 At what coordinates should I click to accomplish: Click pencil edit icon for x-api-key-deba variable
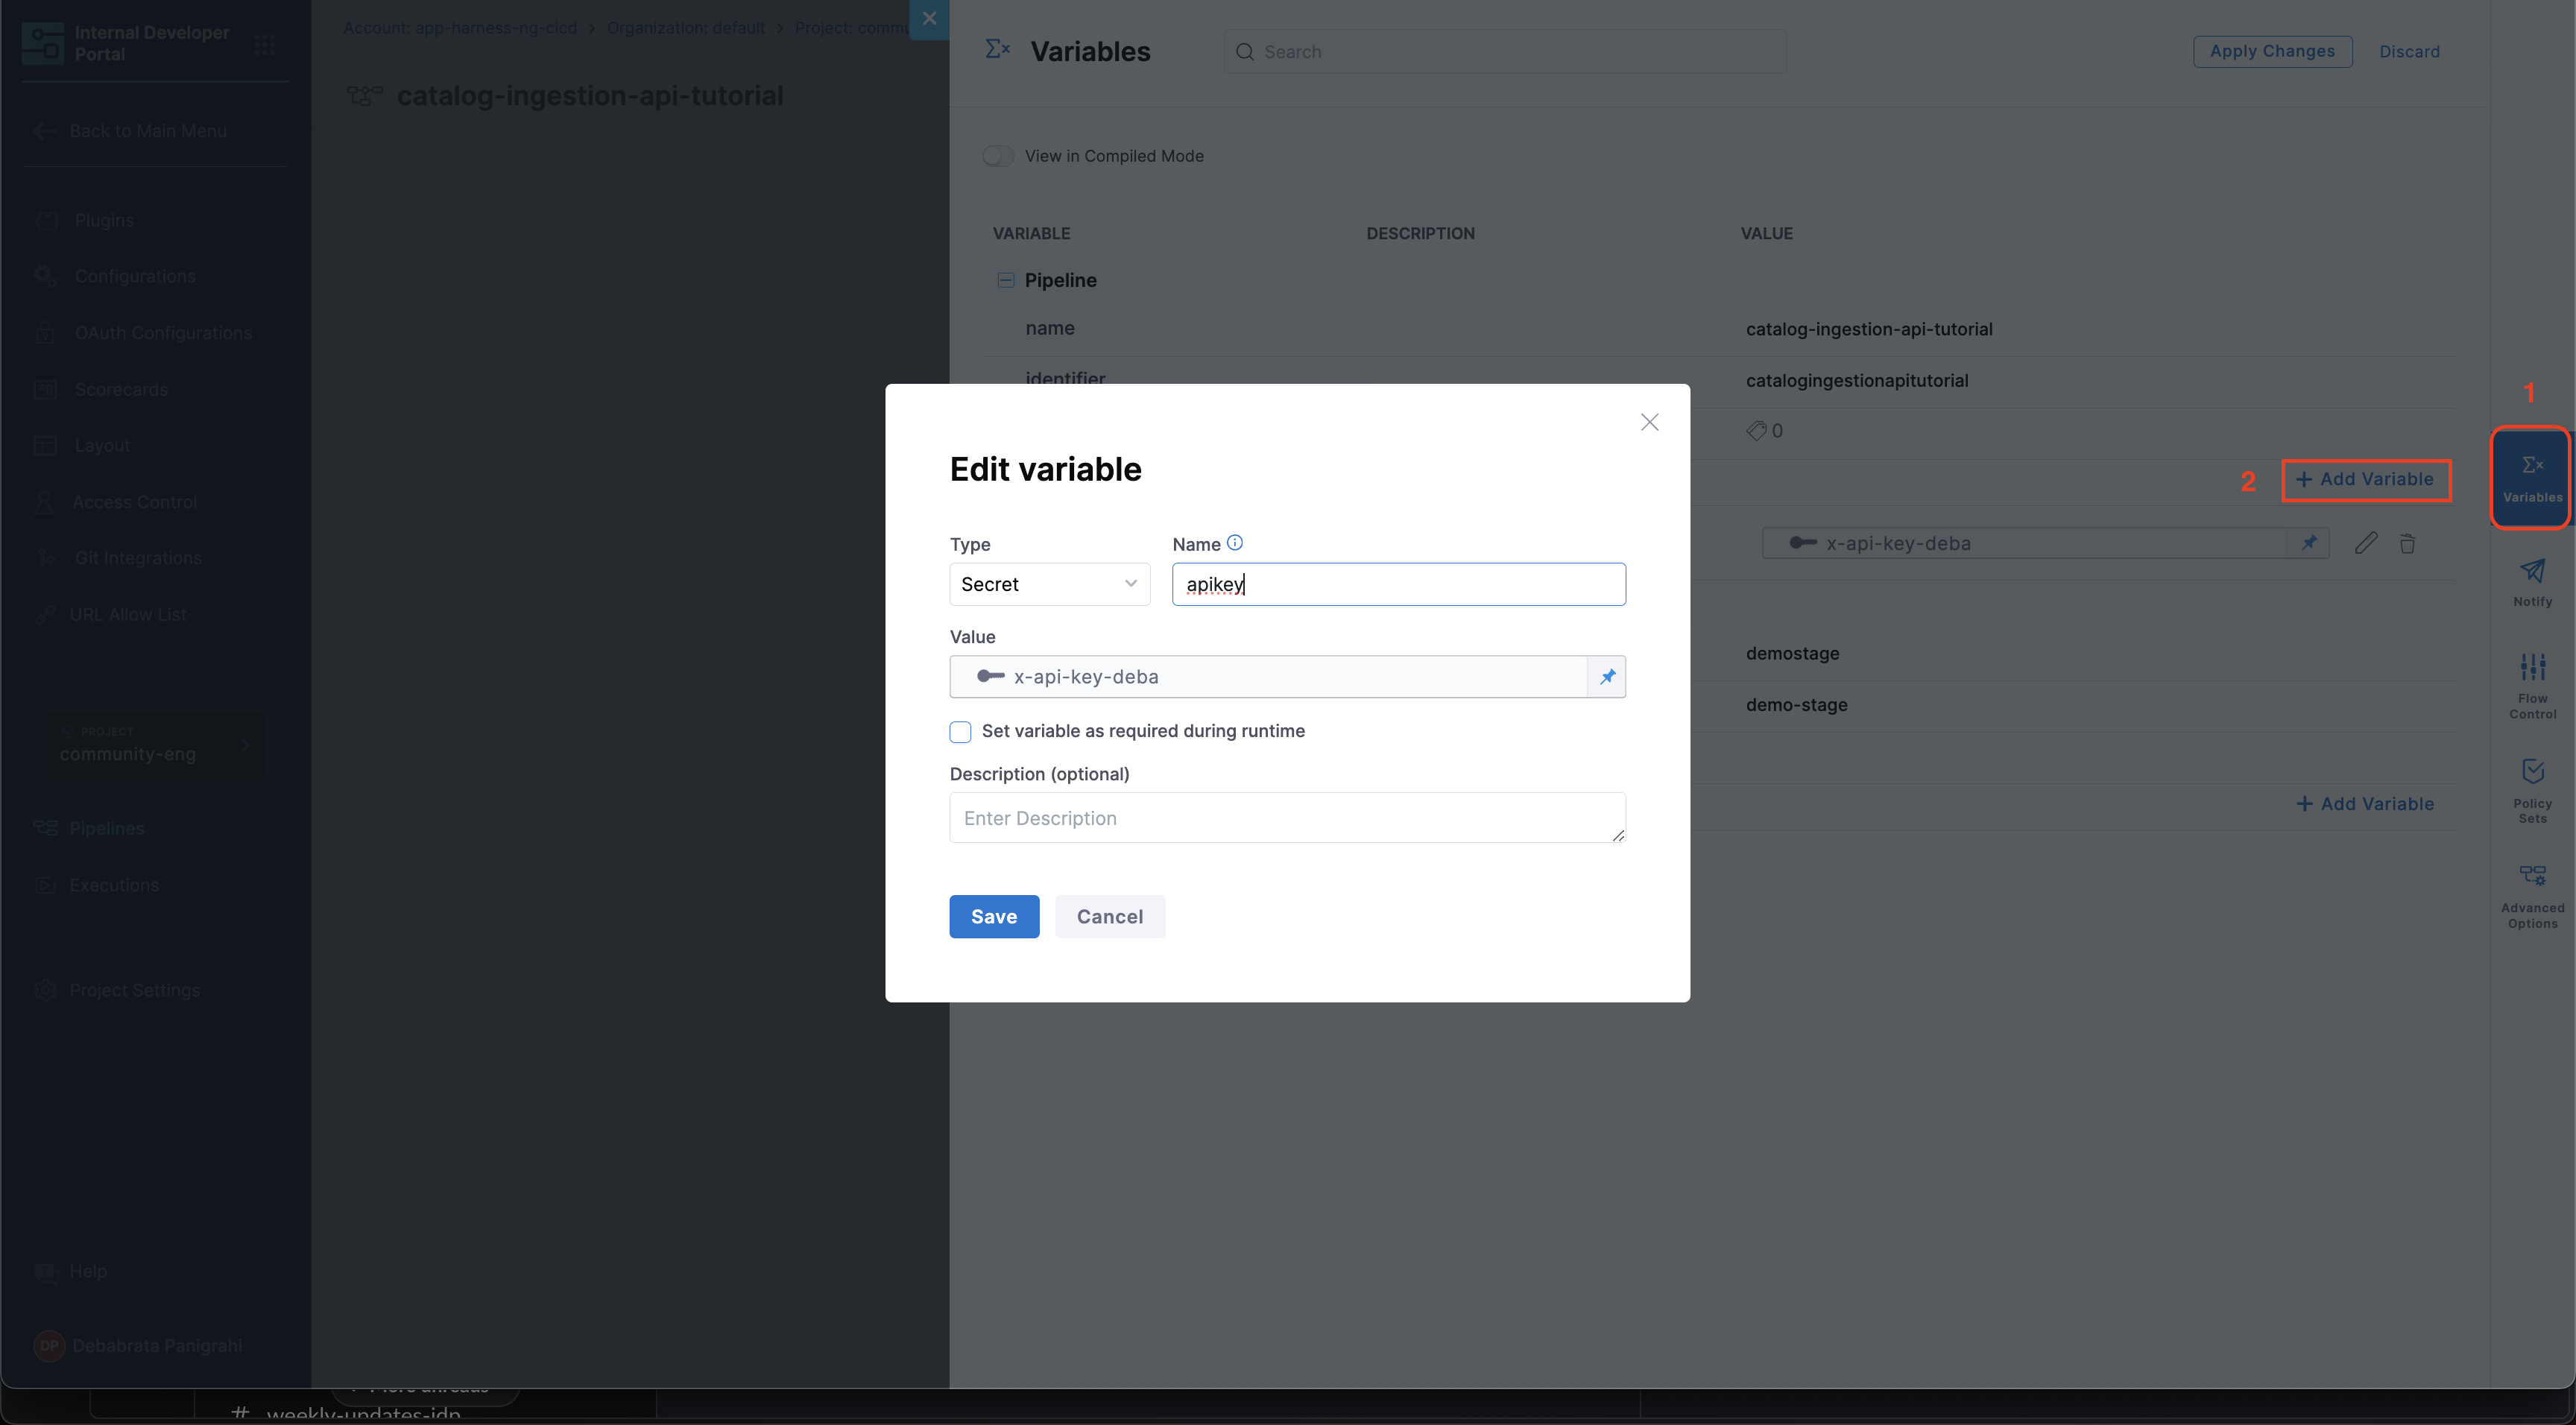[2365, 543]
